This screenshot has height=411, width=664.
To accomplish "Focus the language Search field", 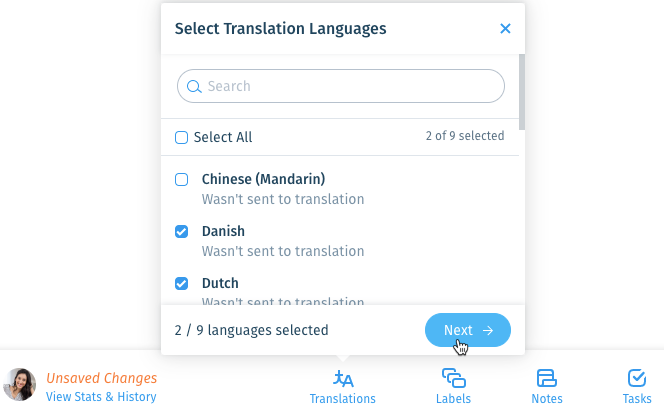I will (341, 86).
